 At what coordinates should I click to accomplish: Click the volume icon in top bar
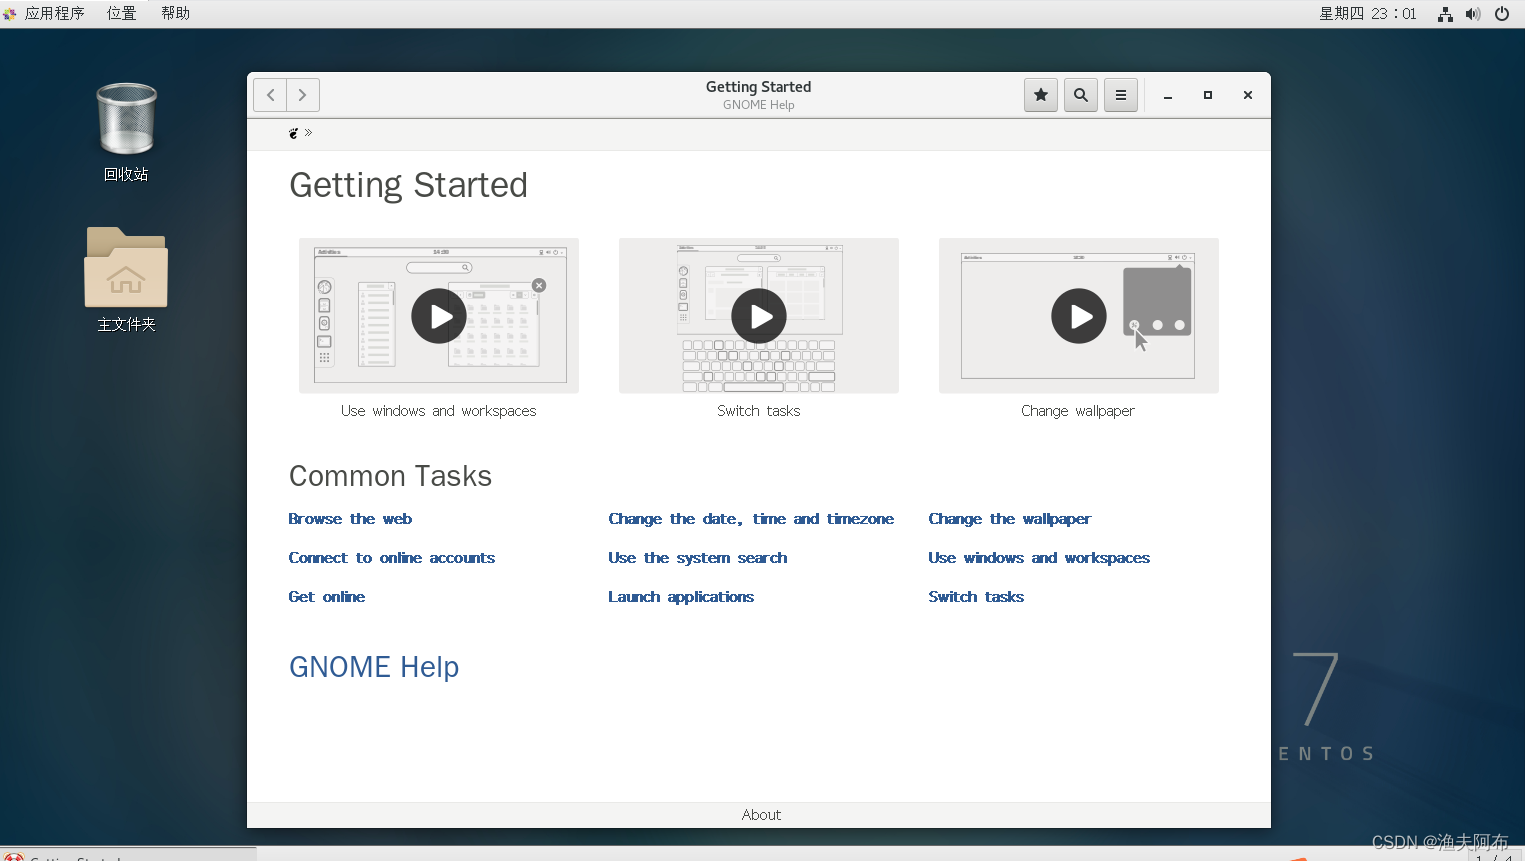[x=1473, y=14]
